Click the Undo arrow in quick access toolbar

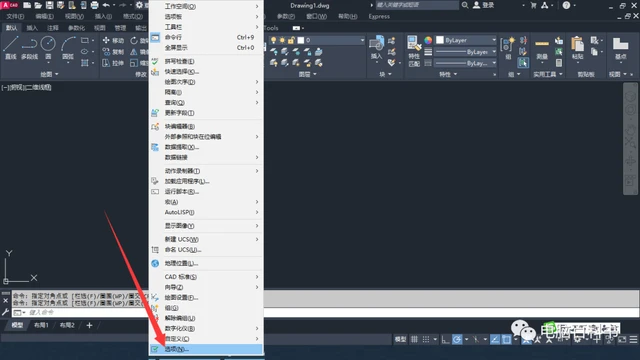(x=106, y=5)
